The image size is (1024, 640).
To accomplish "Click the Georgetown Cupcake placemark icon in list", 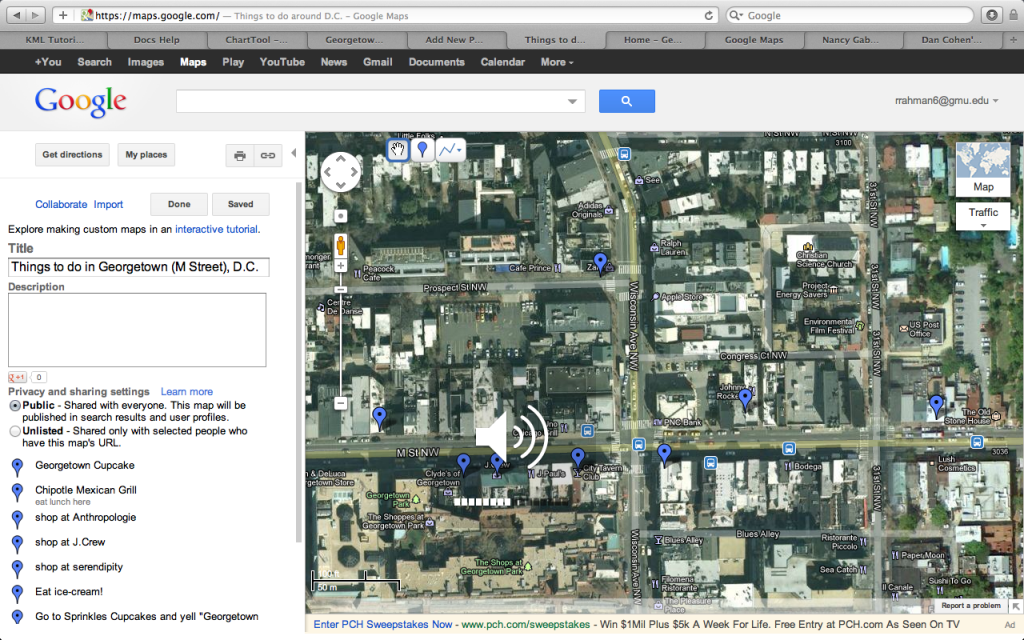I will point(18,466).
